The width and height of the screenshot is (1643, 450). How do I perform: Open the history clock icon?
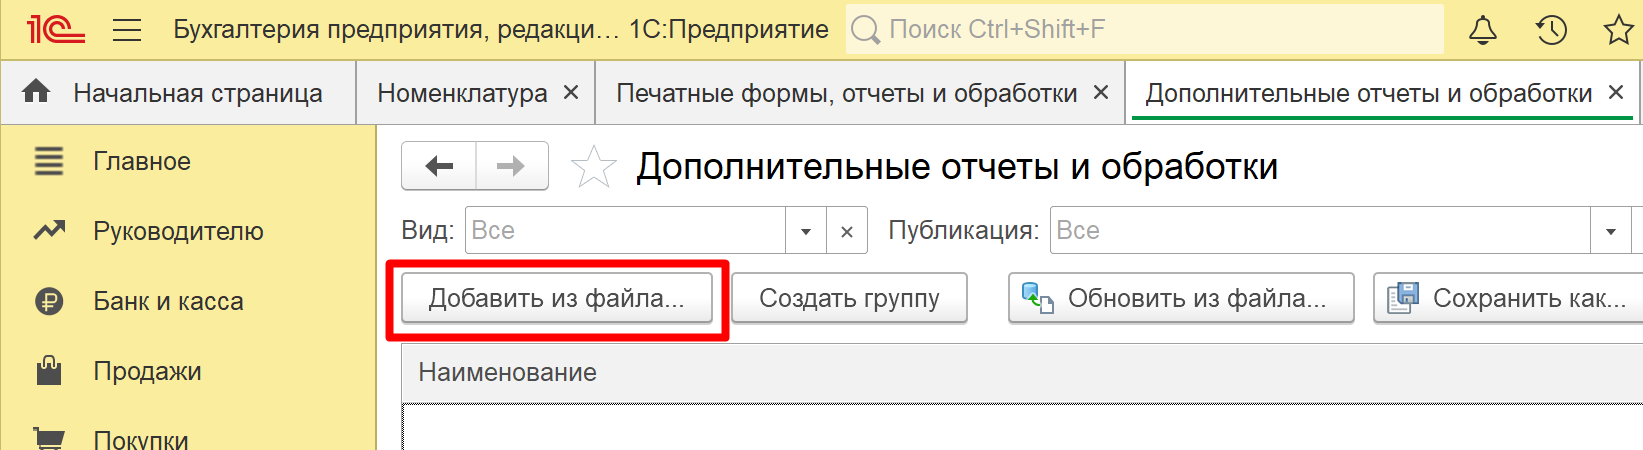pos(1551,30)
